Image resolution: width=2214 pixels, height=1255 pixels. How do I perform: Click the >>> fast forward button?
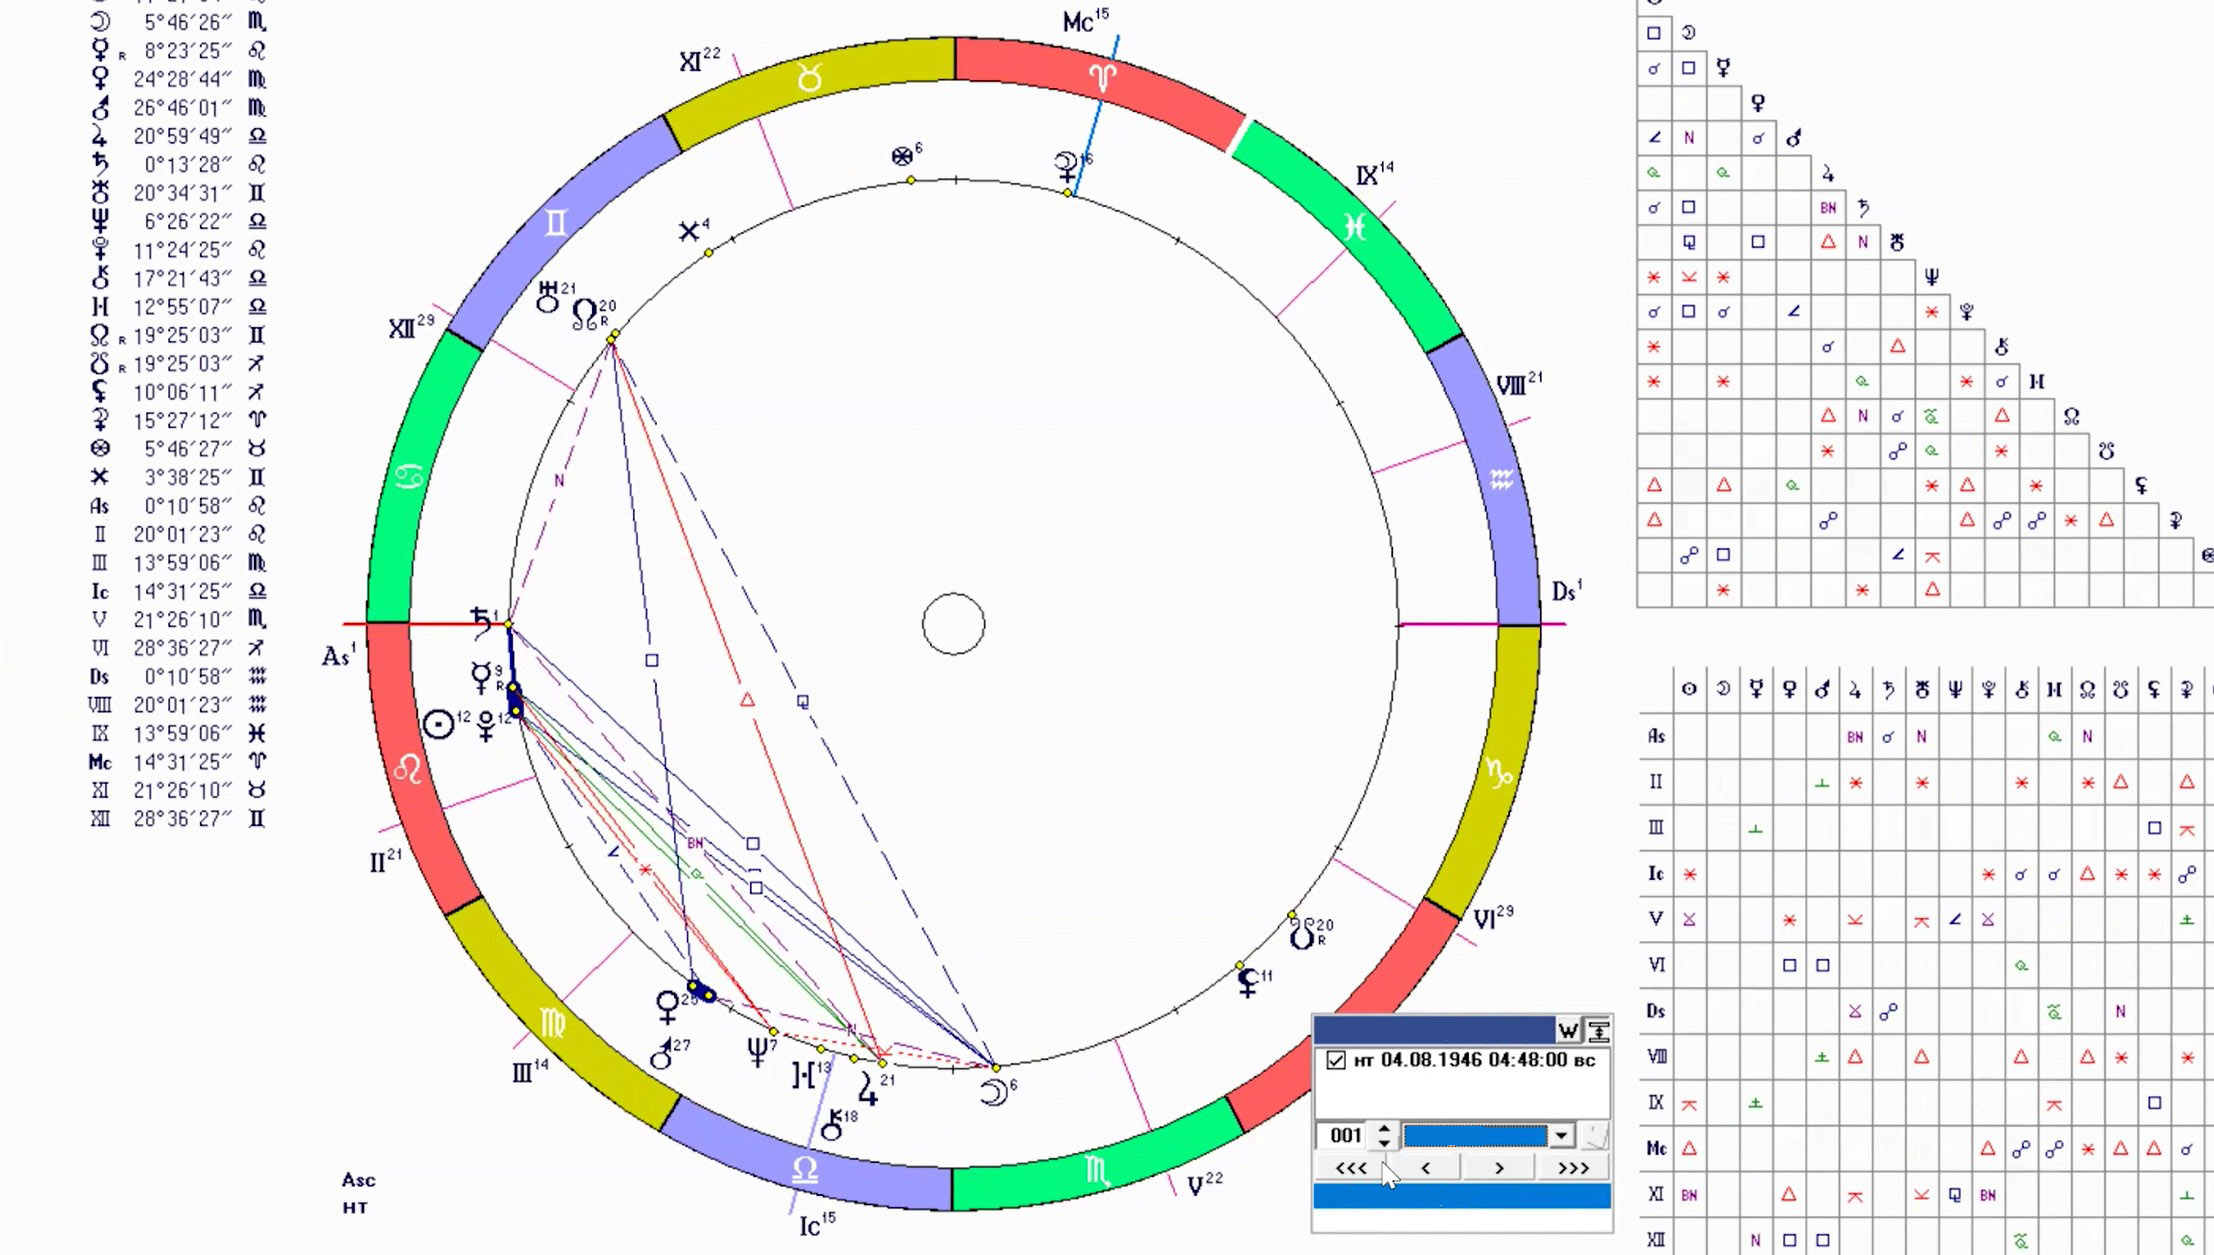click(1573, 1167)
